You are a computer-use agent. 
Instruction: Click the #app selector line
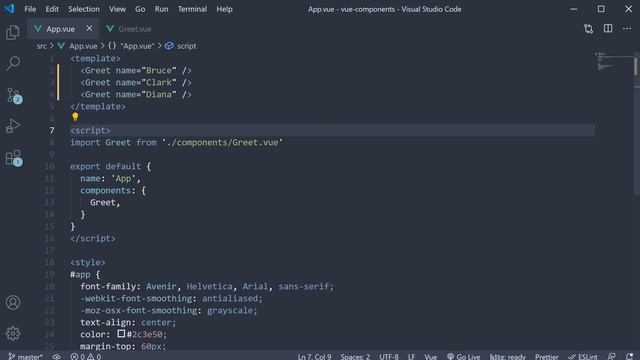pyautogui.click(x=85, y=275)
